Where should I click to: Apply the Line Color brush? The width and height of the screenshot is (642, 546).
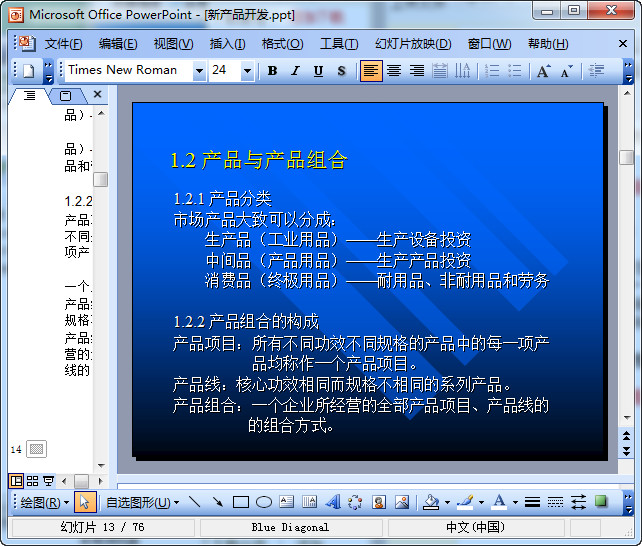(x=465, y=502)
